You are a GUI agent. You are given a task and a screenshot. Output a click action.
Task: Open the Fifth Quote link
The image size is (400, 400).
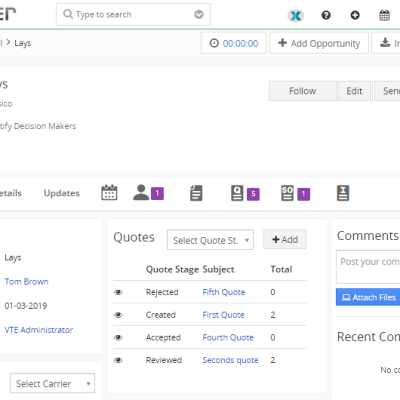(224, 292)
